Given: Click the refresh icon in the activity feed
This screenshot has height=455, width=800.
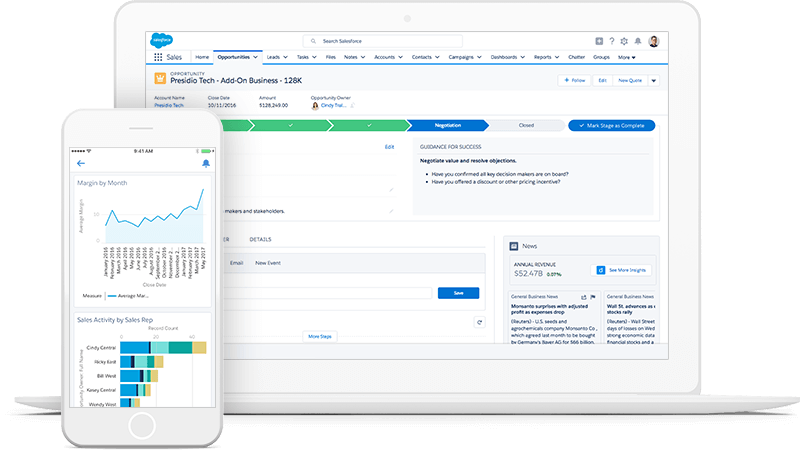Looking at the screenshot, I should pos(480,322).
